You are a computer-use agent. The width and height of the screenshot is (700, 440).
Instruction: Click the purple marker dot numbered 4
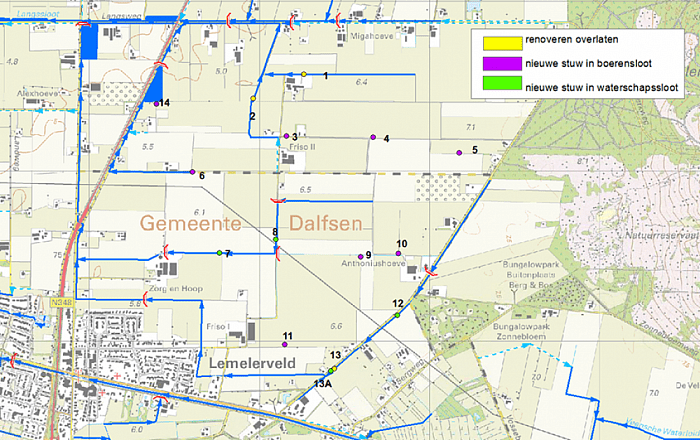tap(373, 137)
